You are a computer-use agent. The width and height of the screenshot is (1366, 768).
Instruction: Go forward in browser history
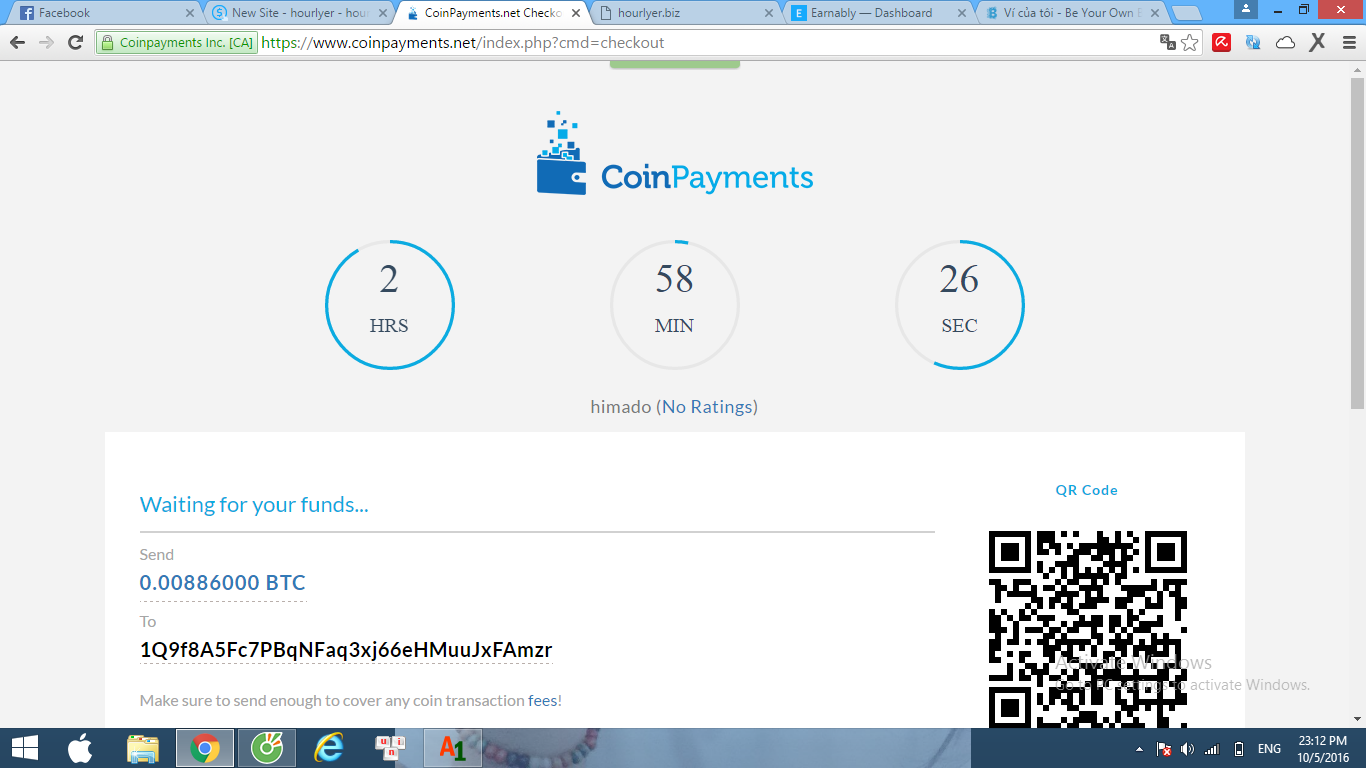[x=46, y=43]
